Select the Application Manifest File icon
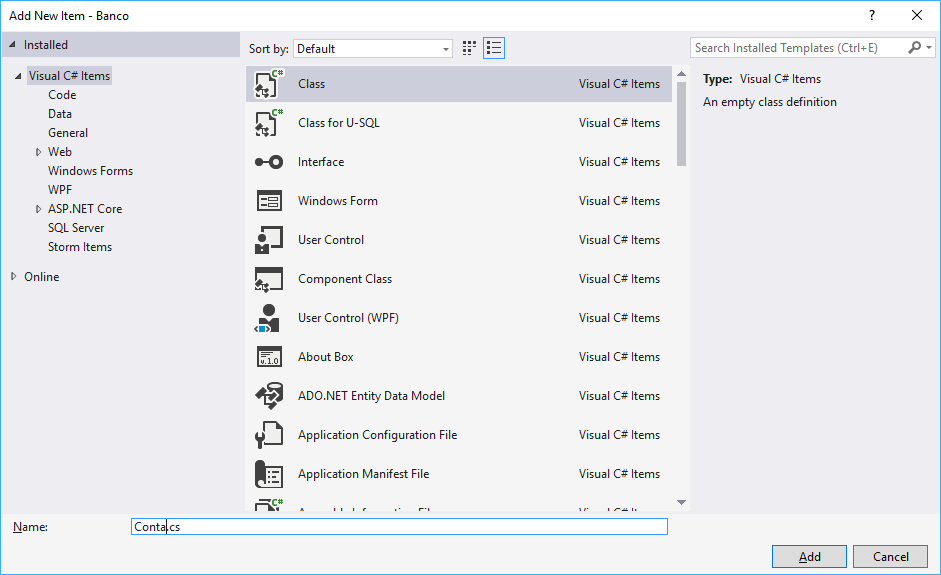This screenshot has width=941, height=575. [x=269, y=474]
